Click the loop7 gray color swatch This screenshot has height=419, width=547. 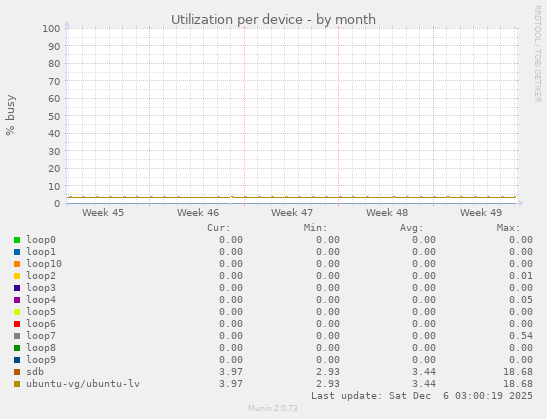tap(17, 336)
